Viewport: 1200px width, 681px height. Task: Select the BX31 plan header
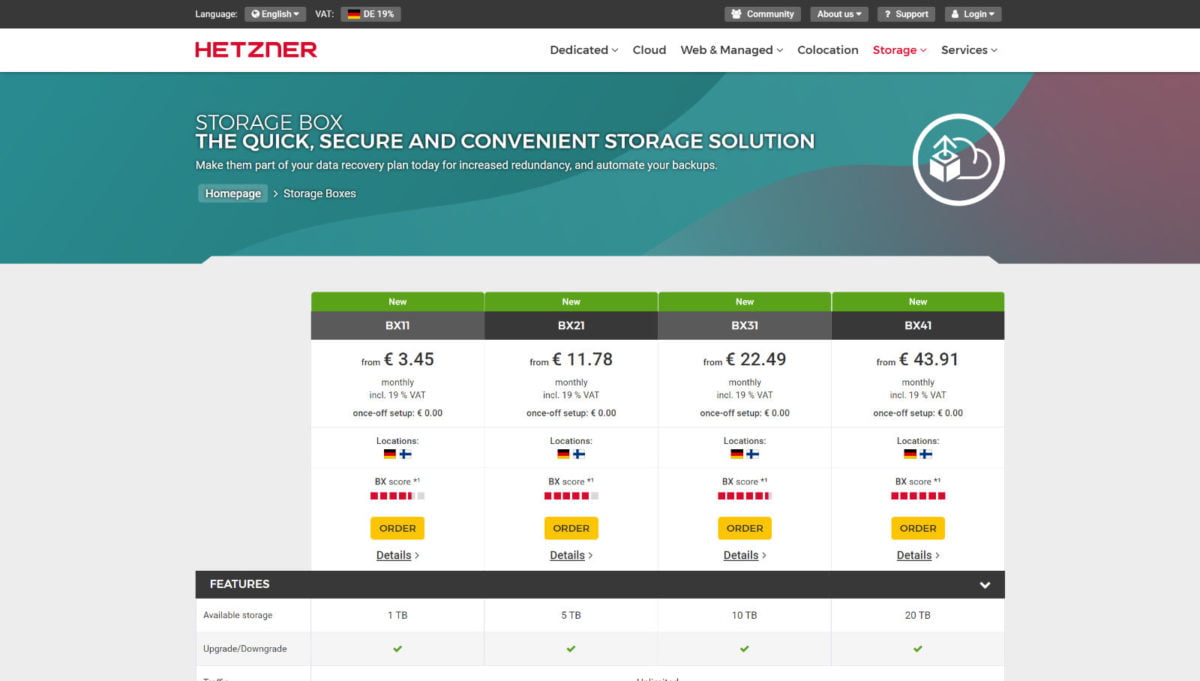pos(745,325)
